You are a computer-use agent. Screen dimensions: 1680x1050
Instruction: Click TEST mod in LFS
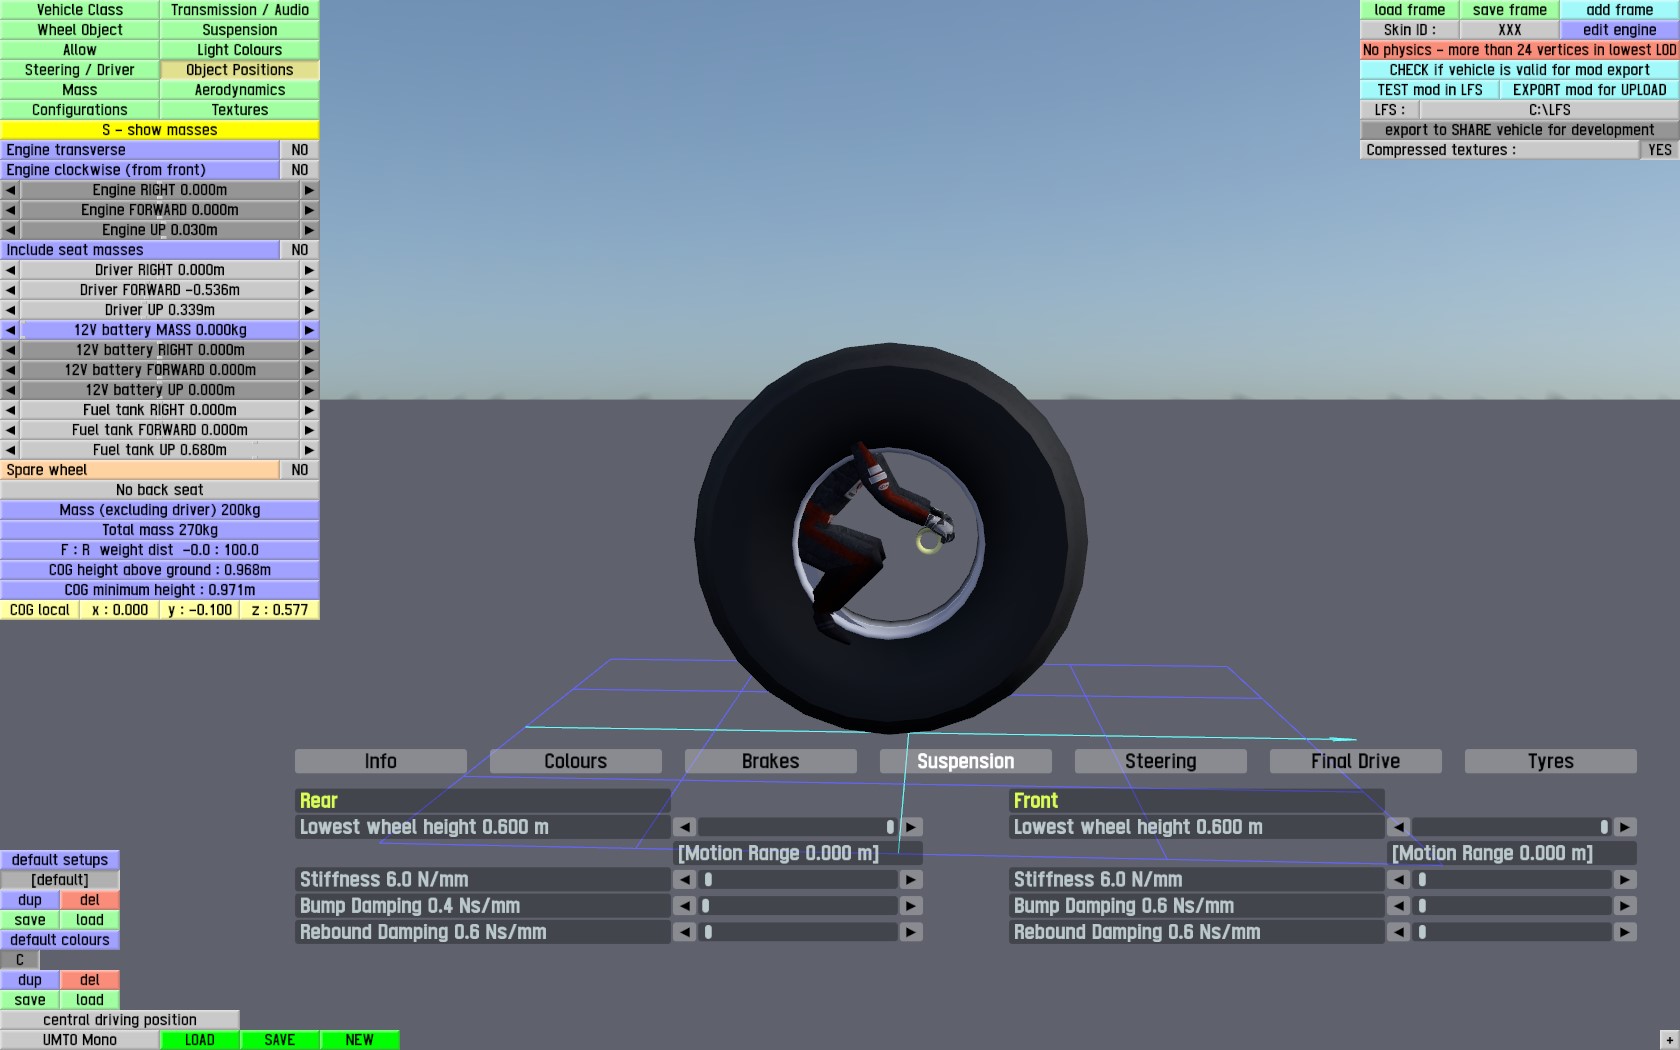(1430, 90)
